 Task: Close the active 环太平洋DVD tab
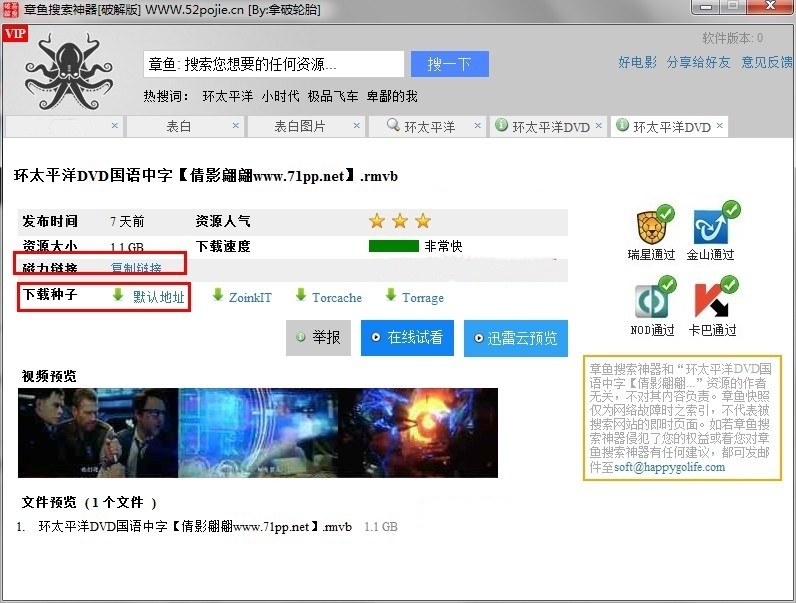[719, 125]
